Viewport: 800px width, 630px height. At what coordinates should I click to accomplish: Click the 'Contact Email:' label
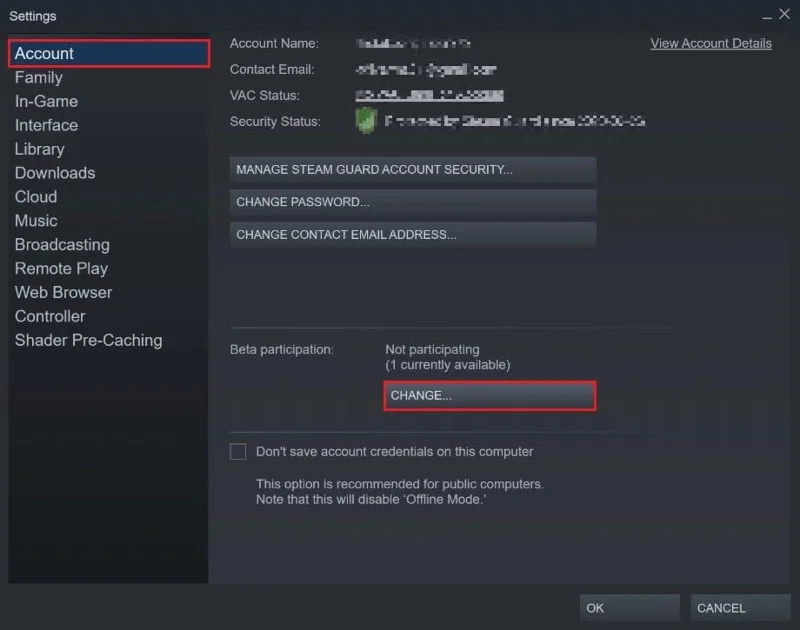click(272, 69)
